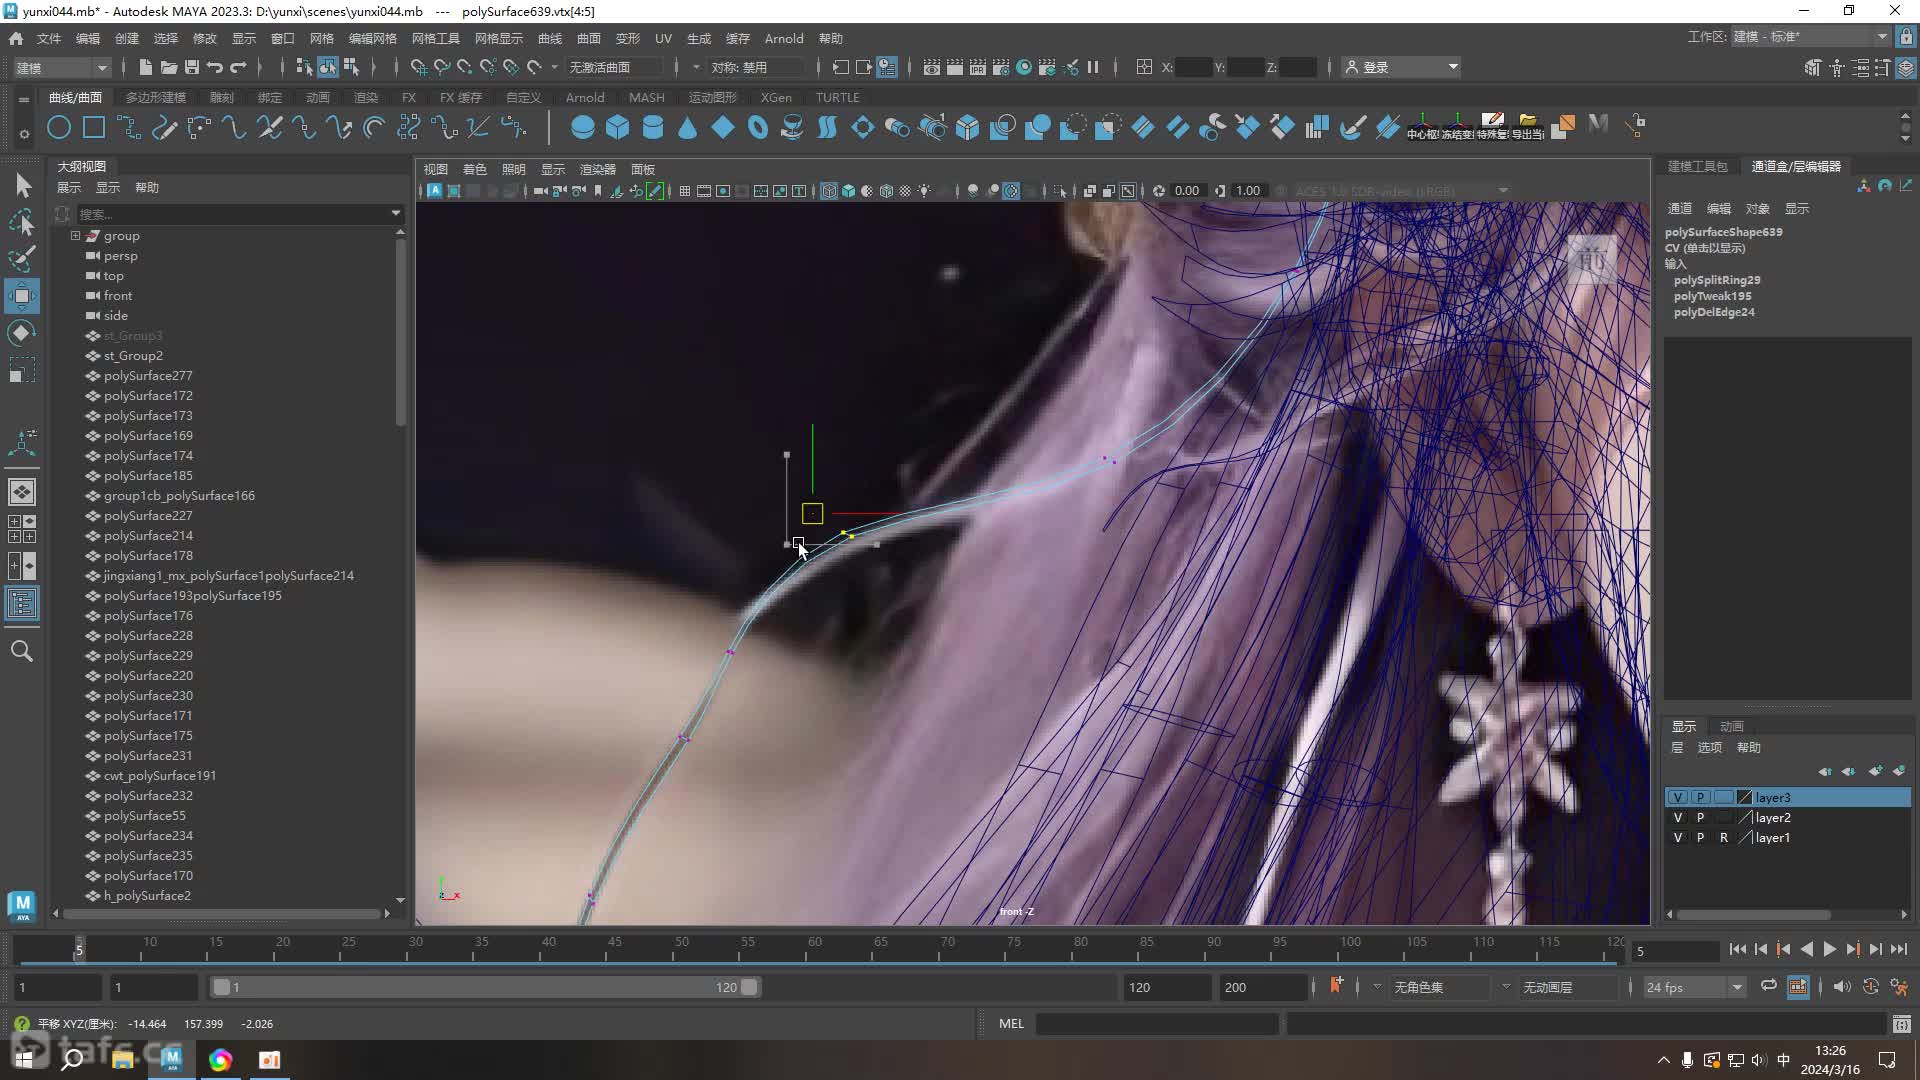1920x1080 pixels.
Task: Create NURBS cylinder from shelf
Action: pos(652,127)
